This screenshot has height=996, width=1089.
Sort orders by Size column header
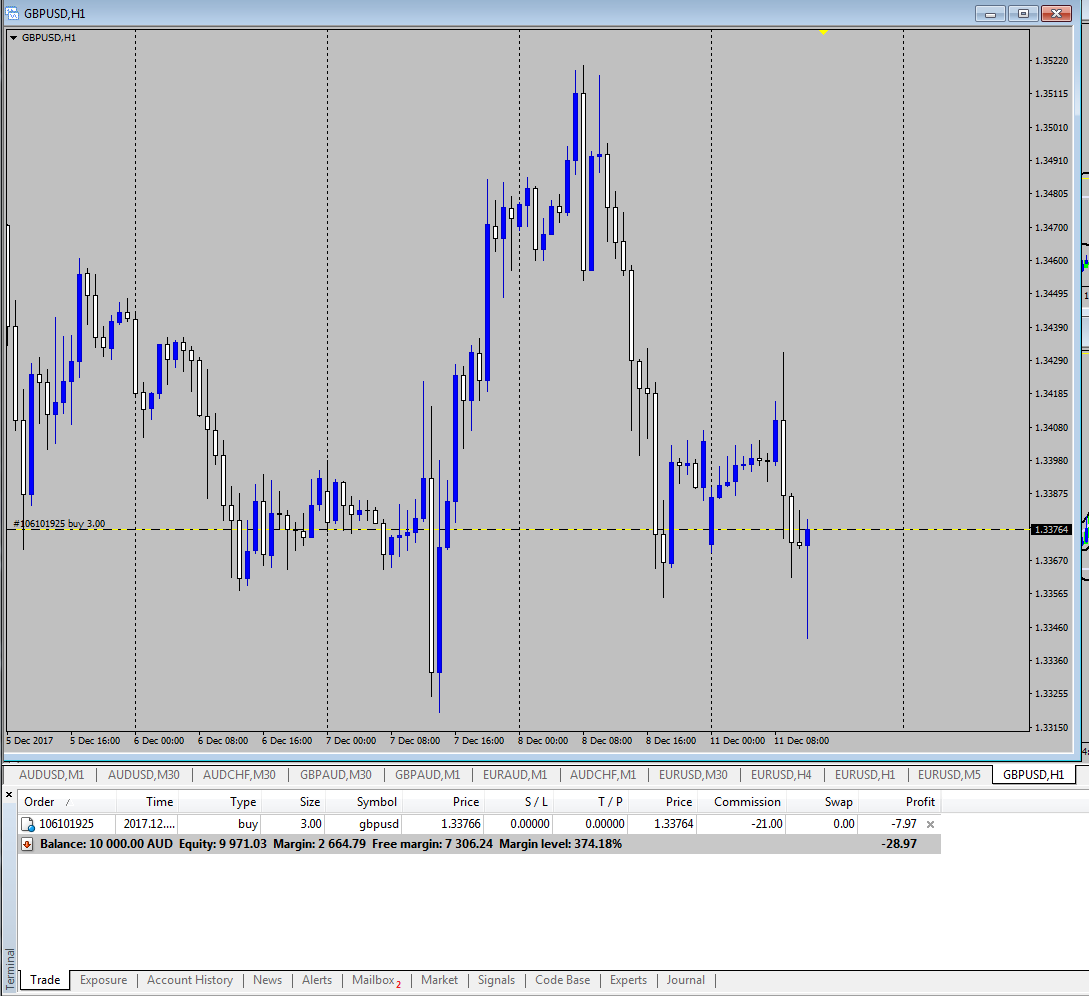click(293, 802)
